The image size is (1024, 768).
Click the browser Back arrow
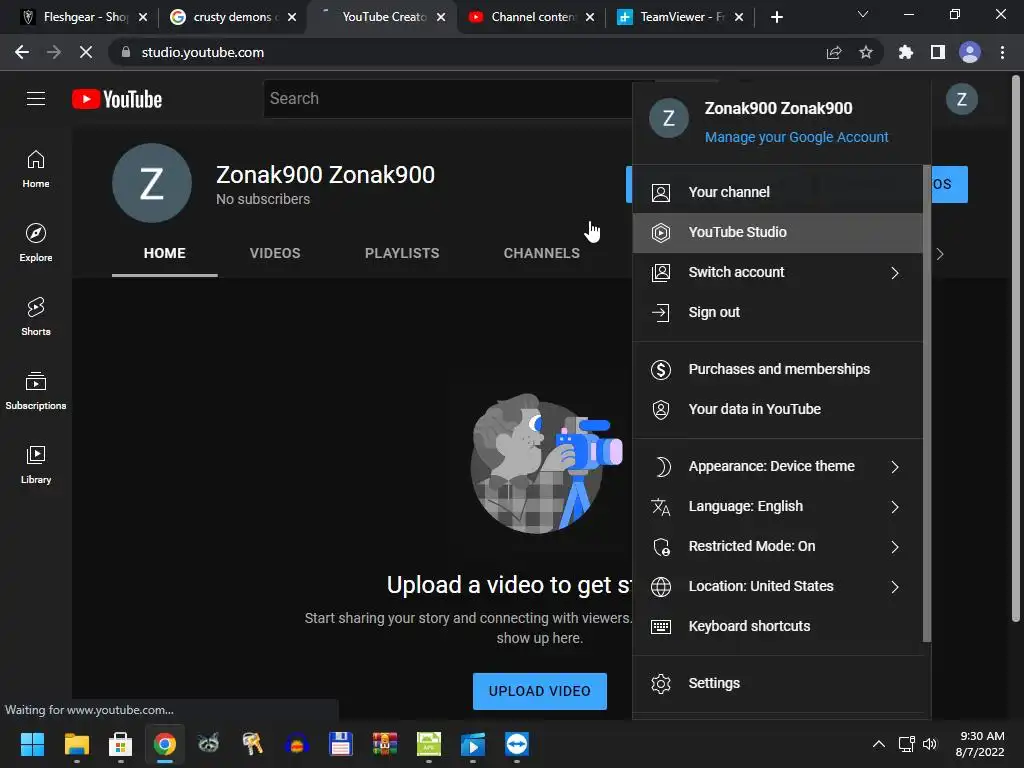click(22, 52)
